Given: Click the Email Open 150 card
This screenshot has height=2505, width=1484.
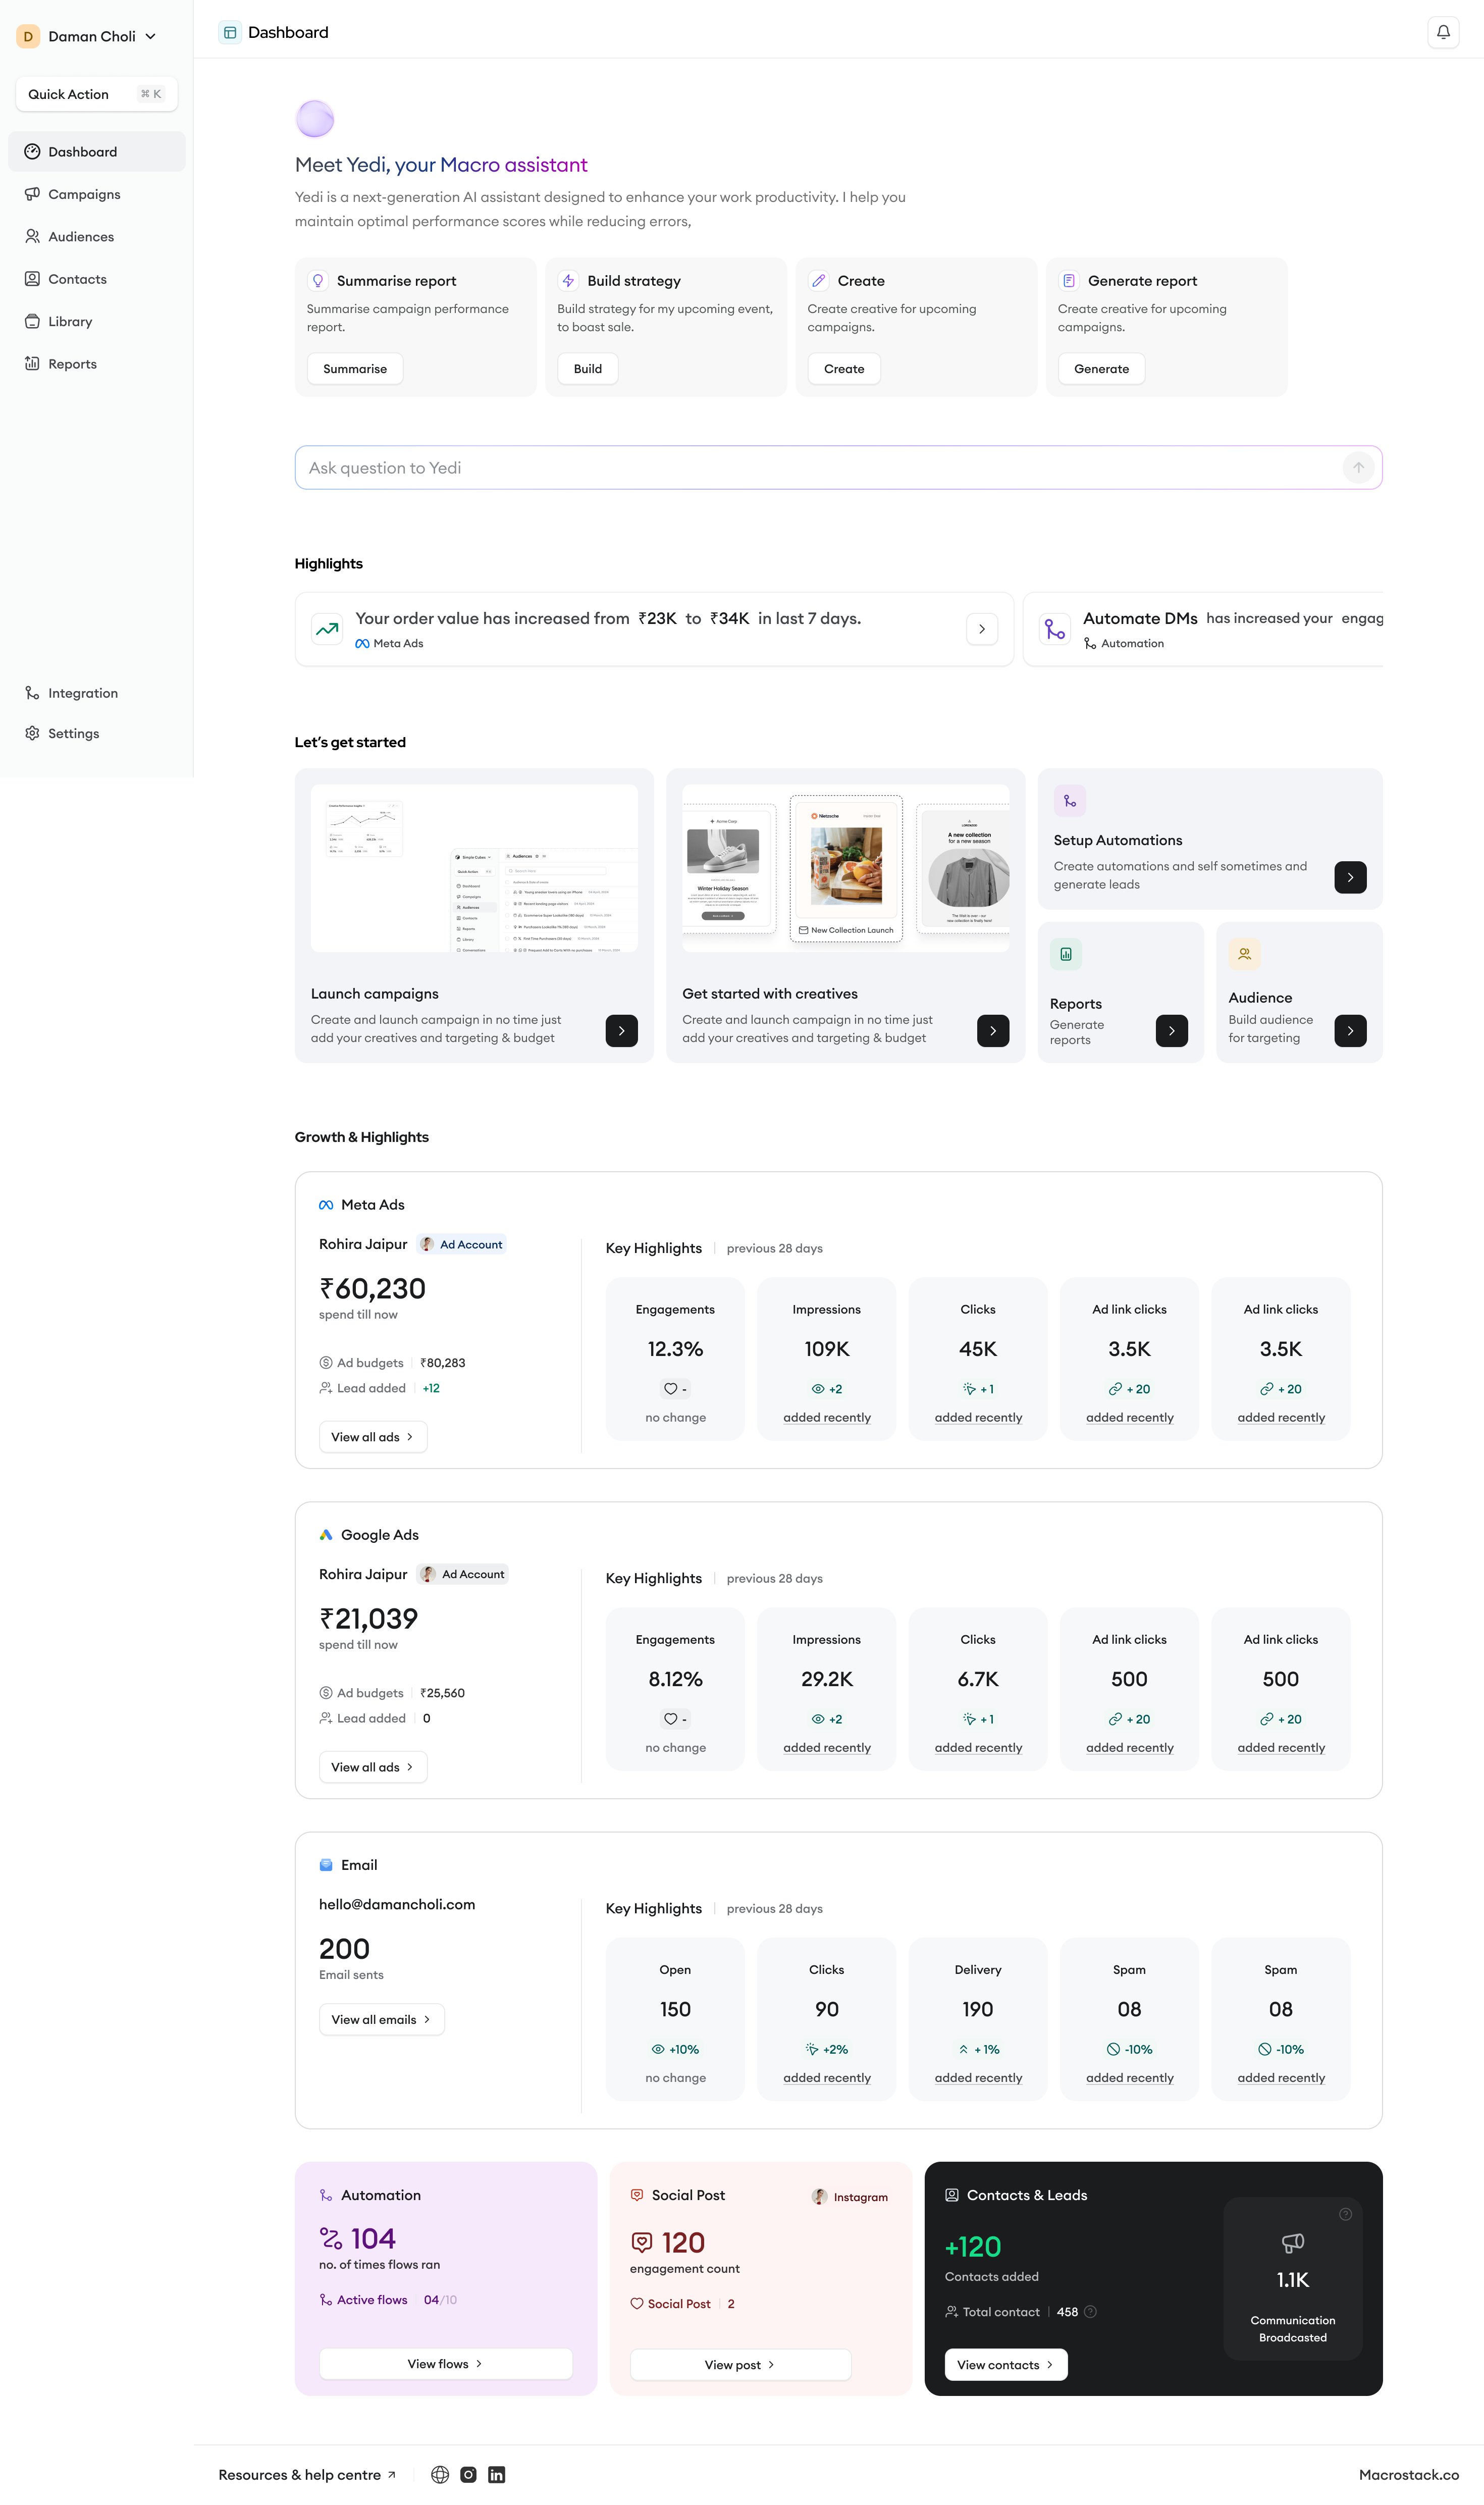Looking at the screenshot, I should (675, 2019).
